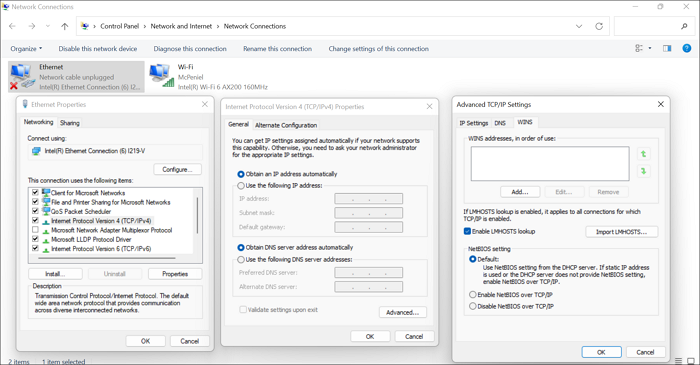Select the Wi-Fi adapter icon
Viewport: 700px width, 365px height.
(162, 75)
